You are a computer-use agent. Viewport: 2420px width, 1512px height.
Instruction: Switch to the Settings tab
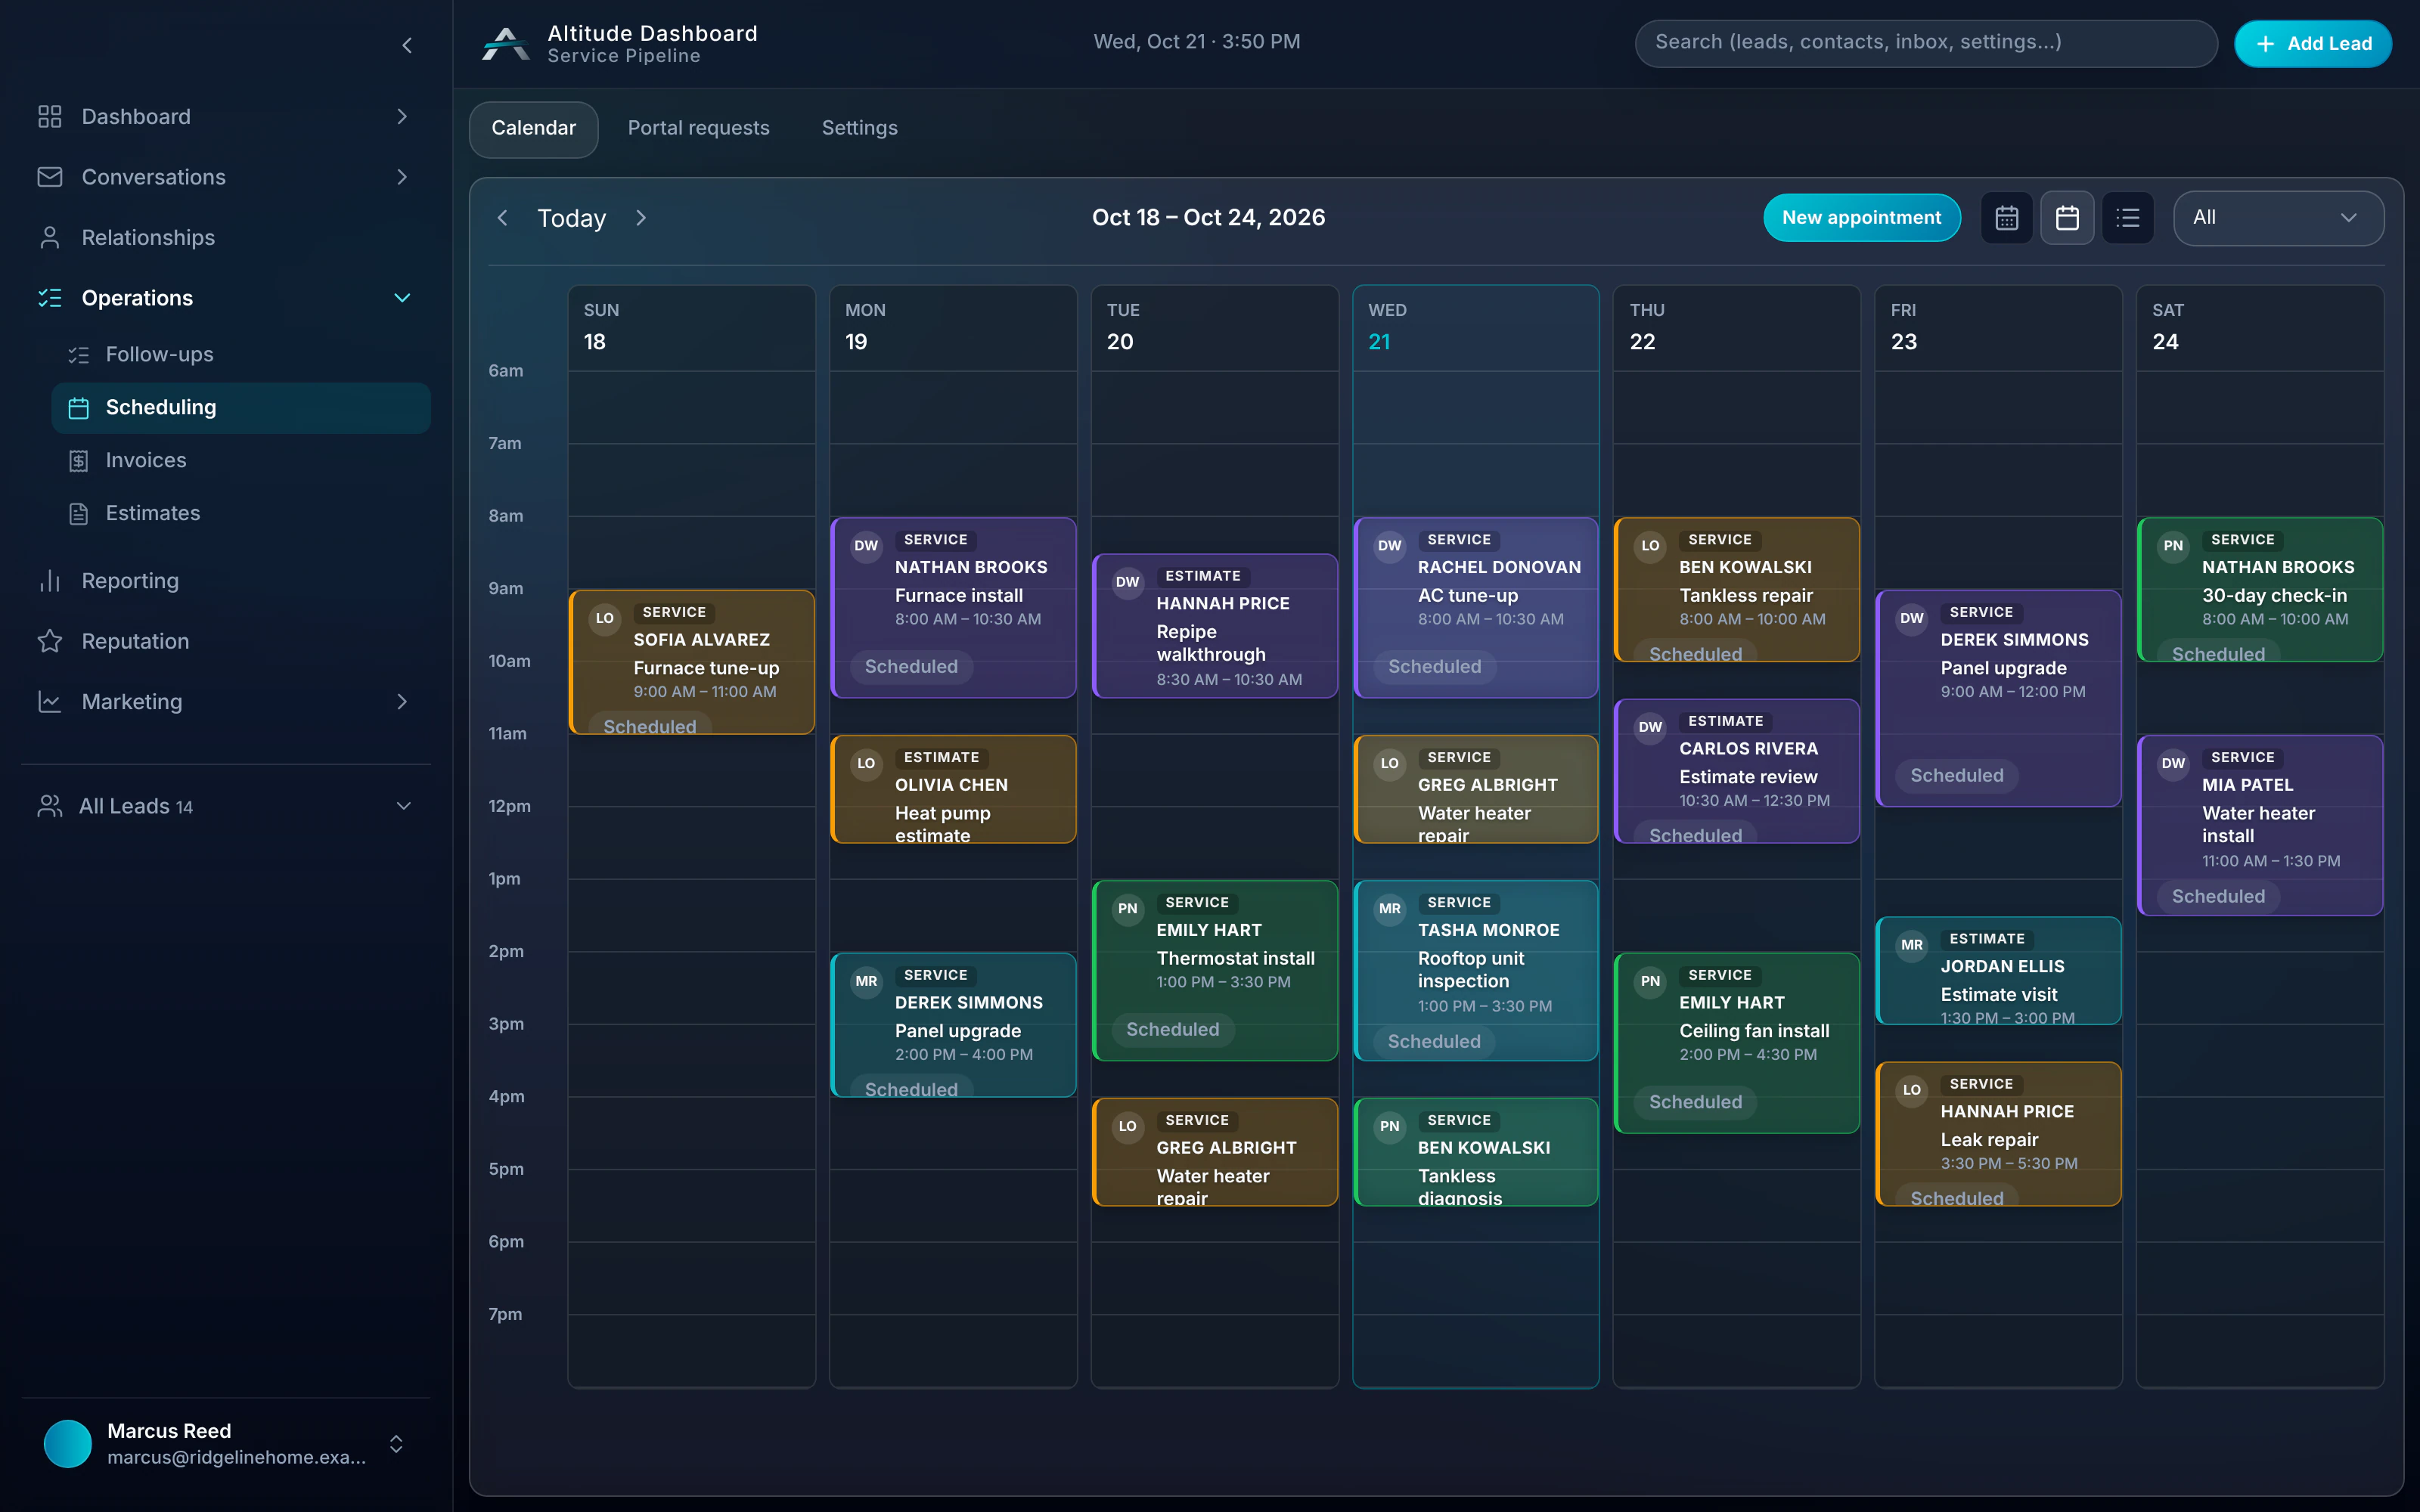pos(859,128)
